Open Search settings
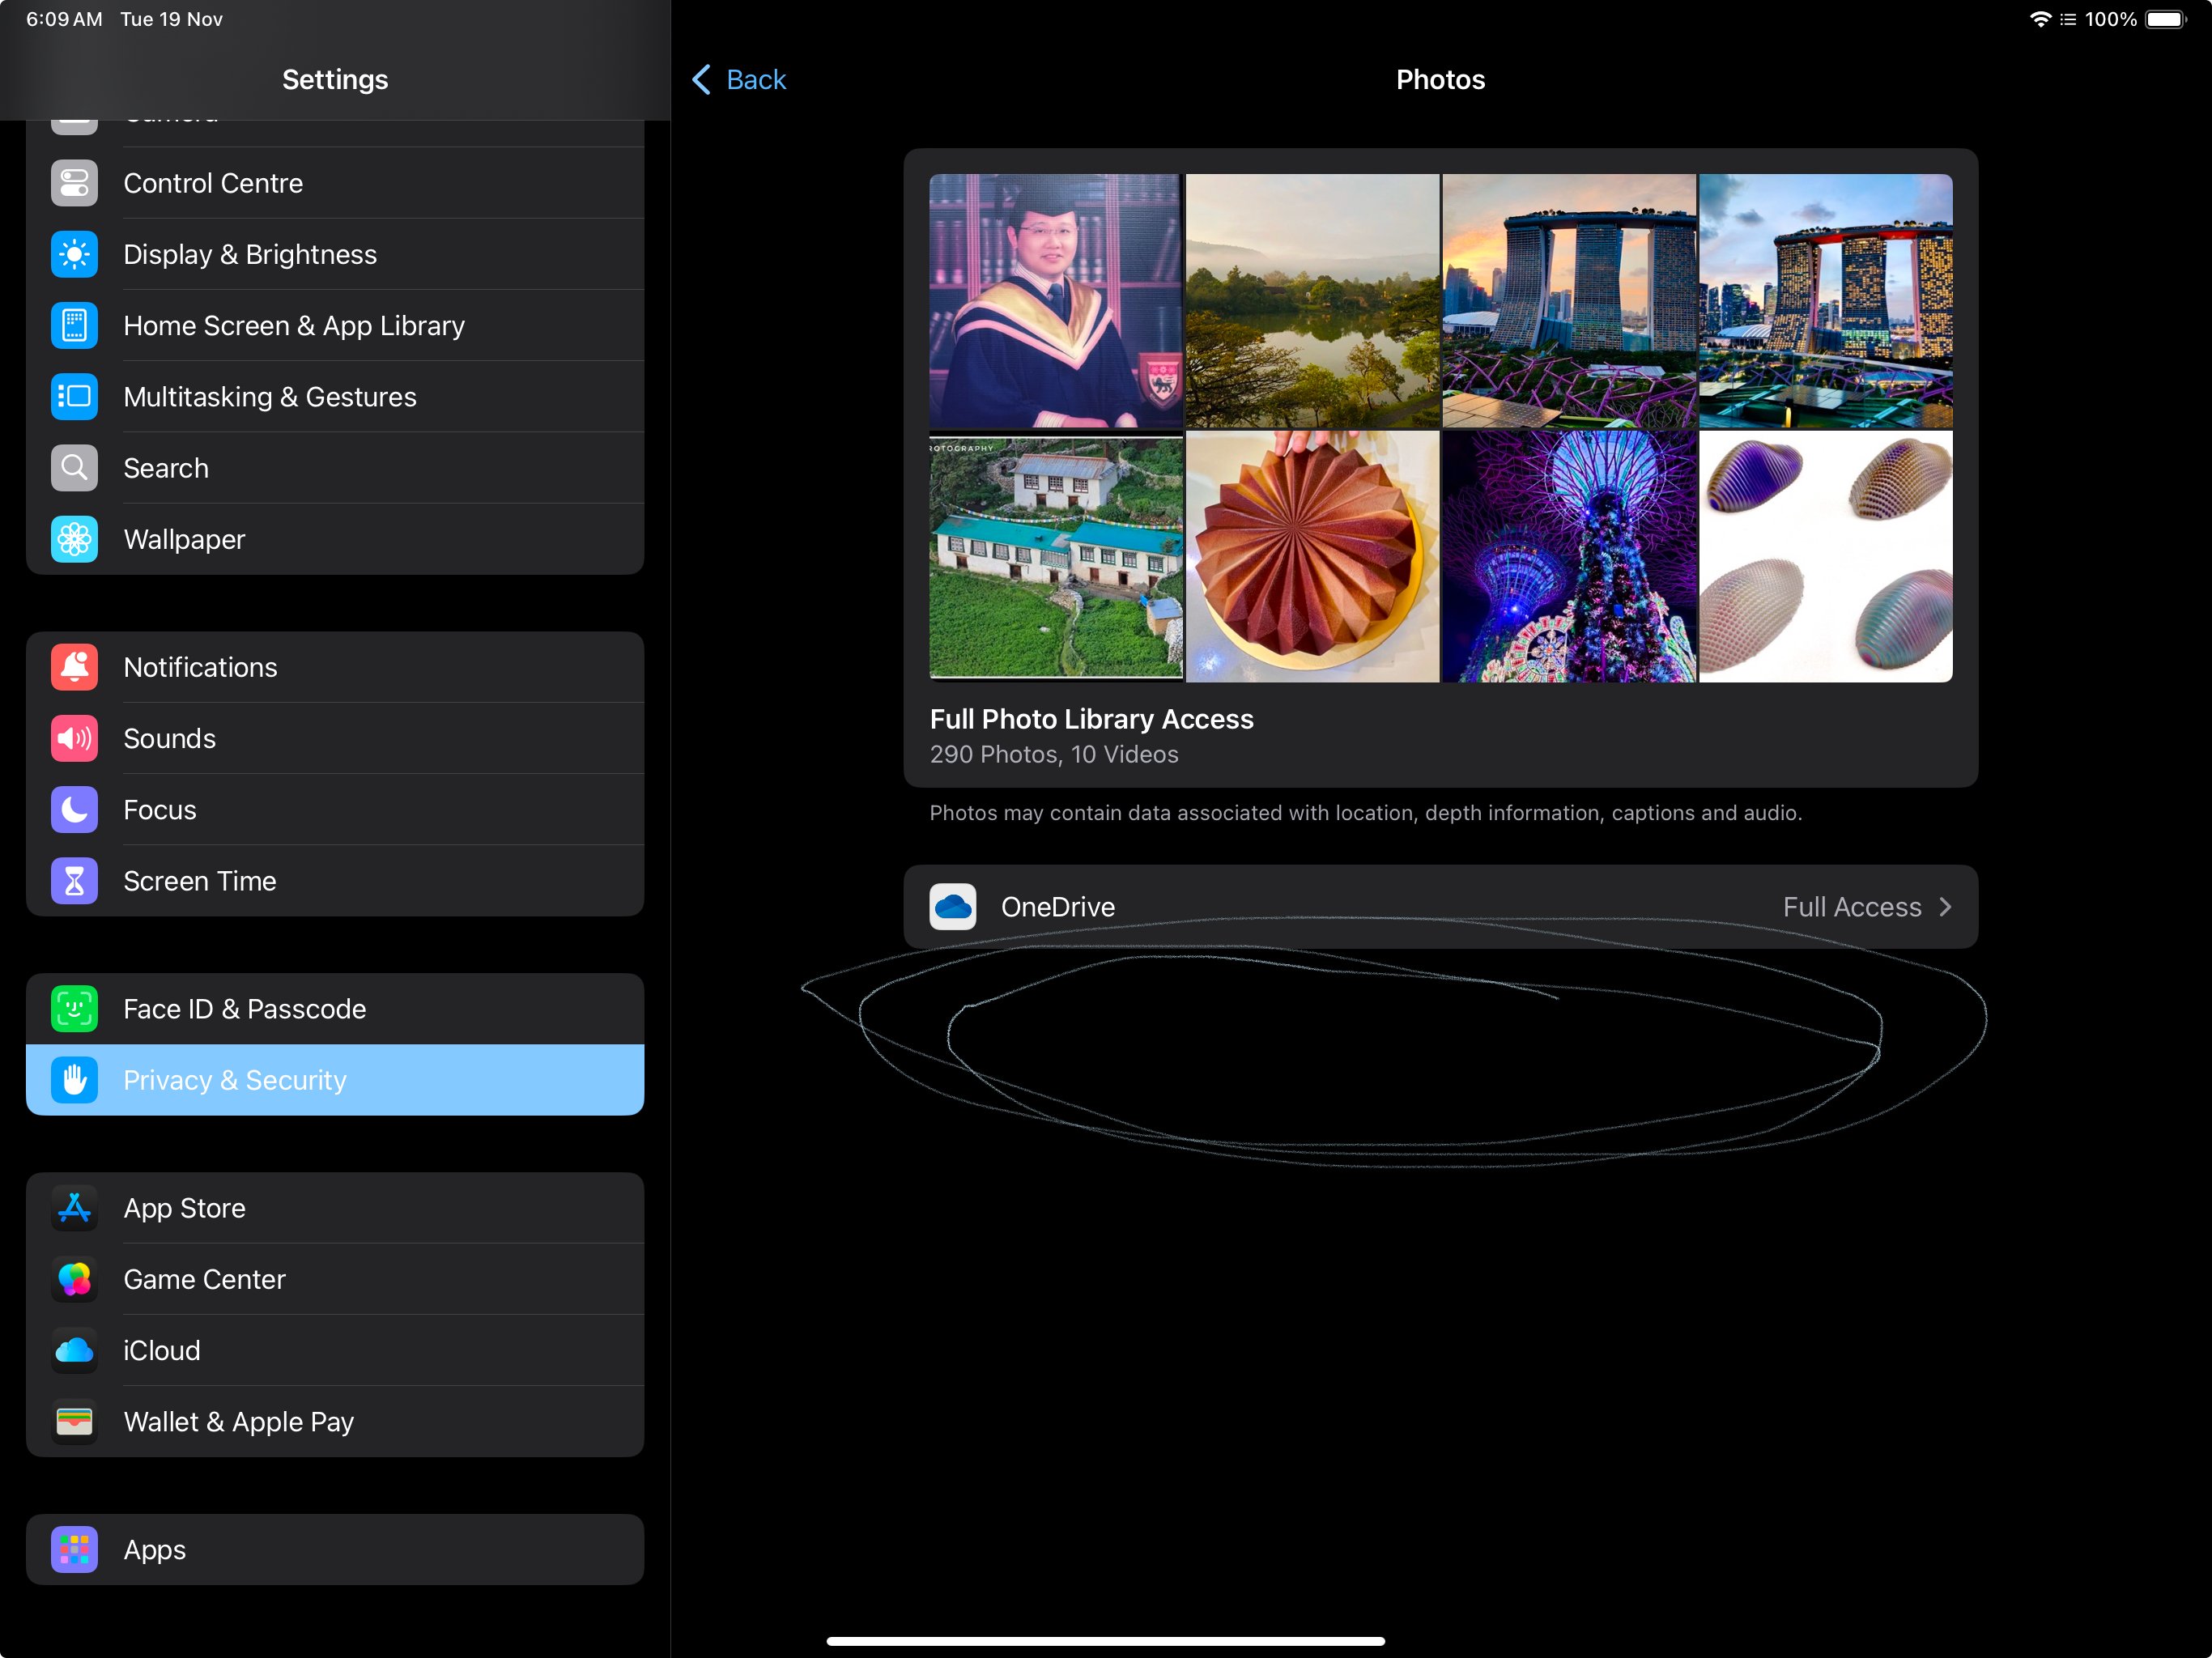2212x1658 pixels. (x=335, y=468)
